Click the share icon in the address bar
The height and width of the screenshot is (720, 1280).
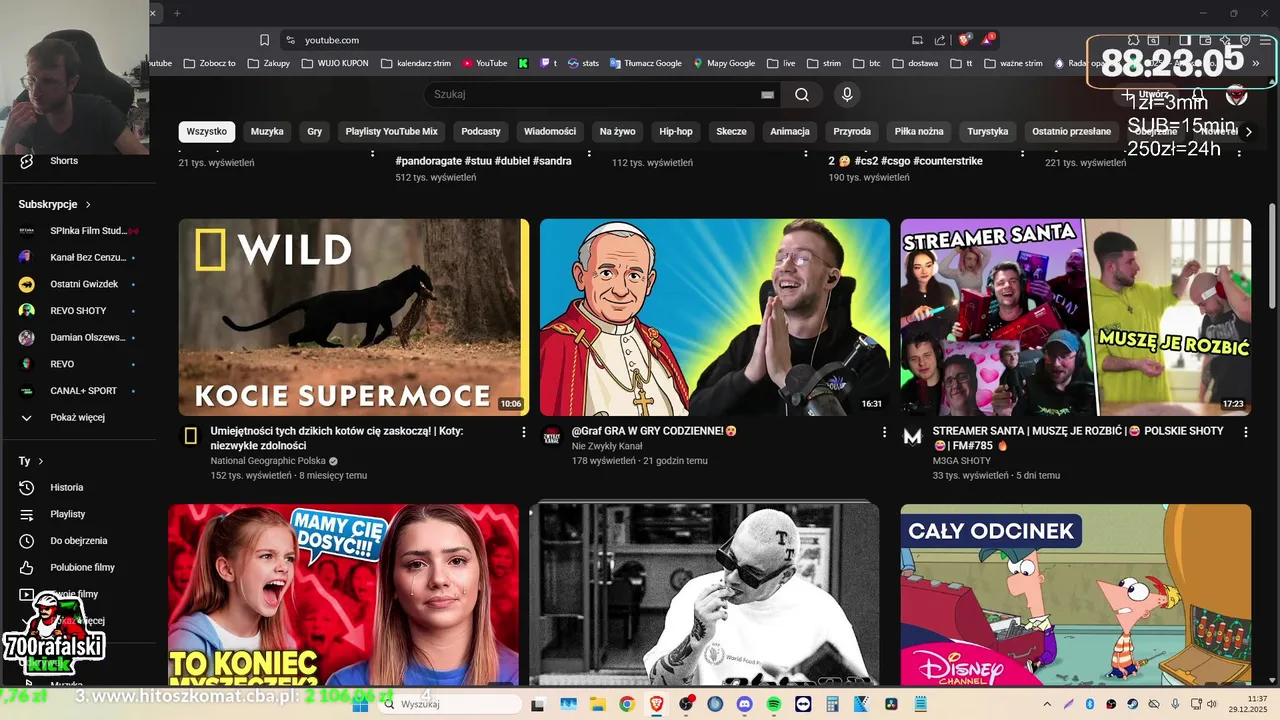tap(940, 40)
